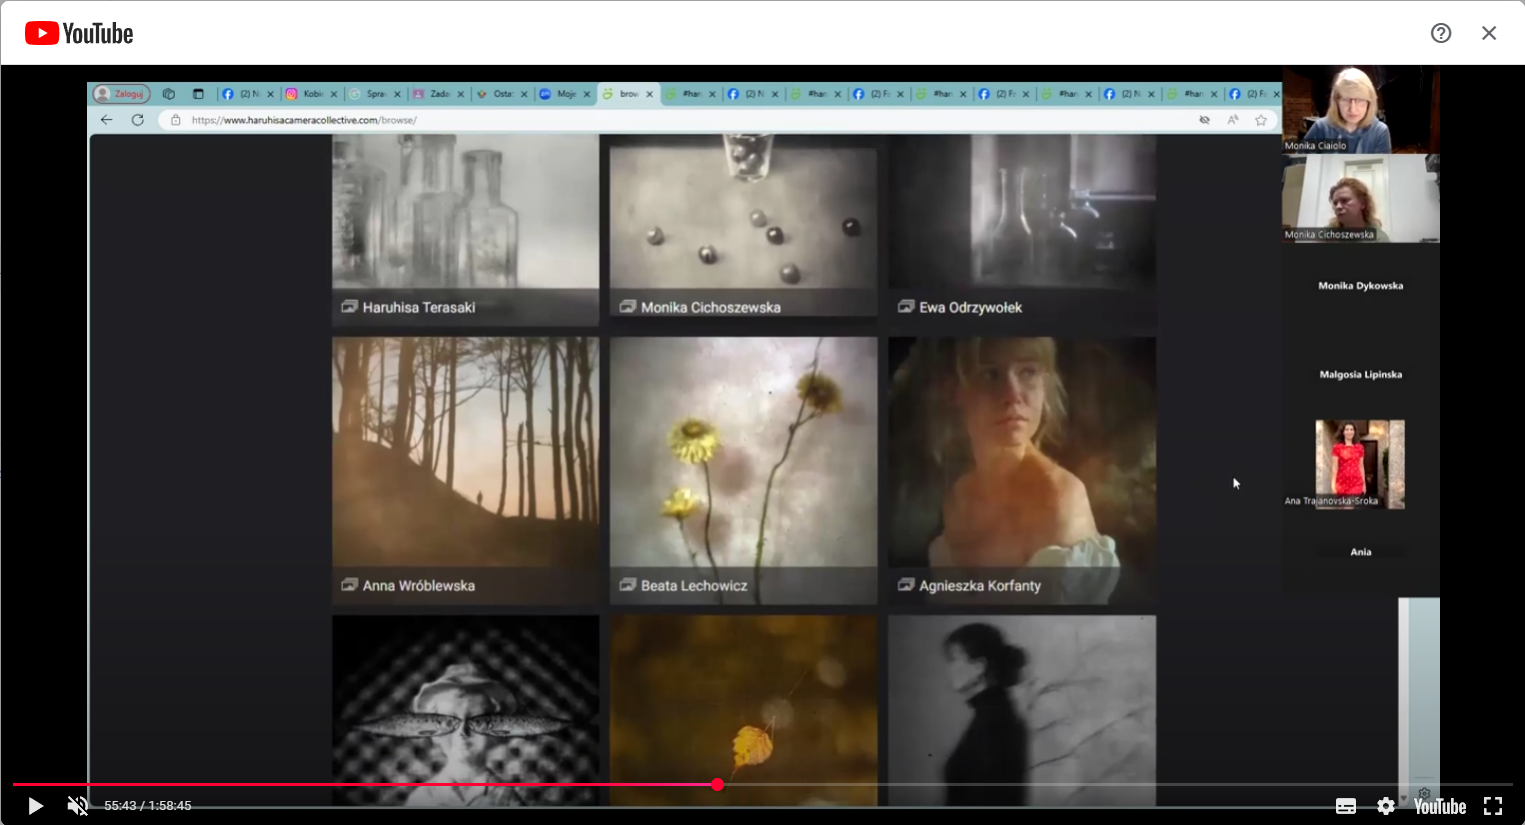Click the Zaloguj sign-in button in browser
This screenshot has width=1525, height=825.
pos(122,94)
